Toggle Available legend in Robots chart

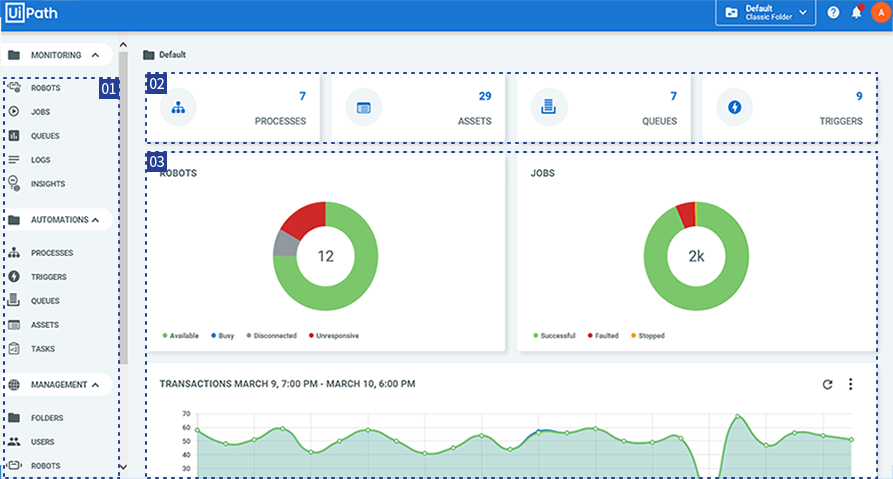click(x=181, y=335)
